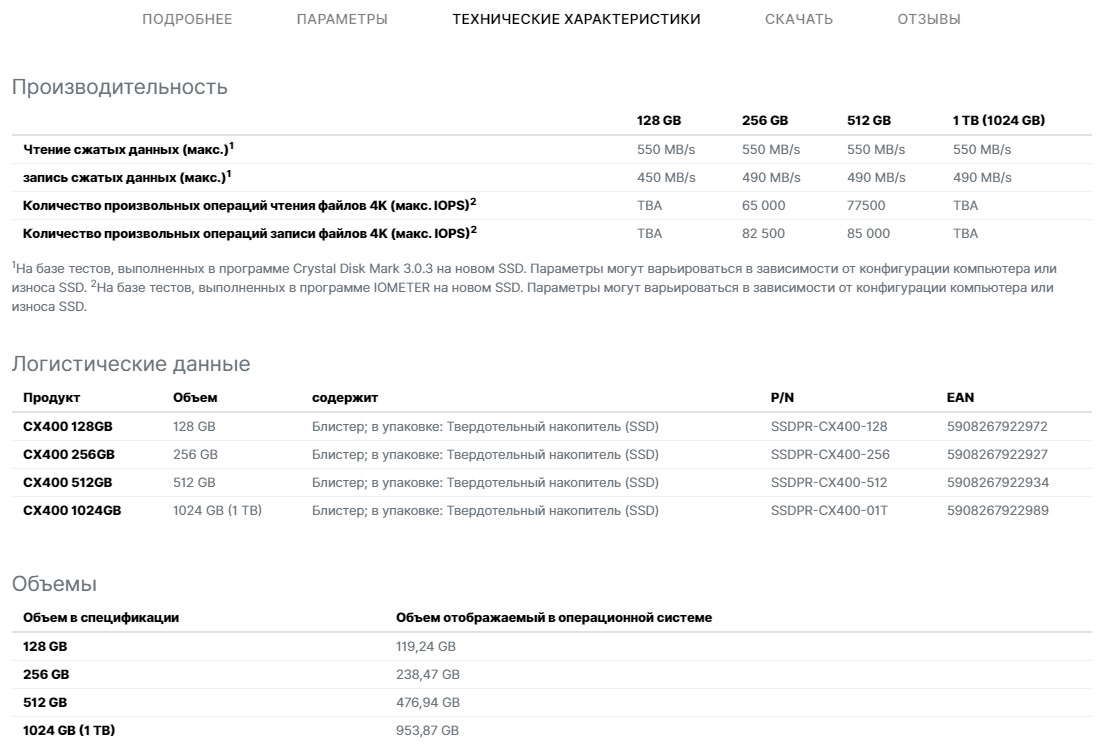The image size is (1111, 746).
Task: Select the 128 GB performance column header
Action: [x=658, y=120]
